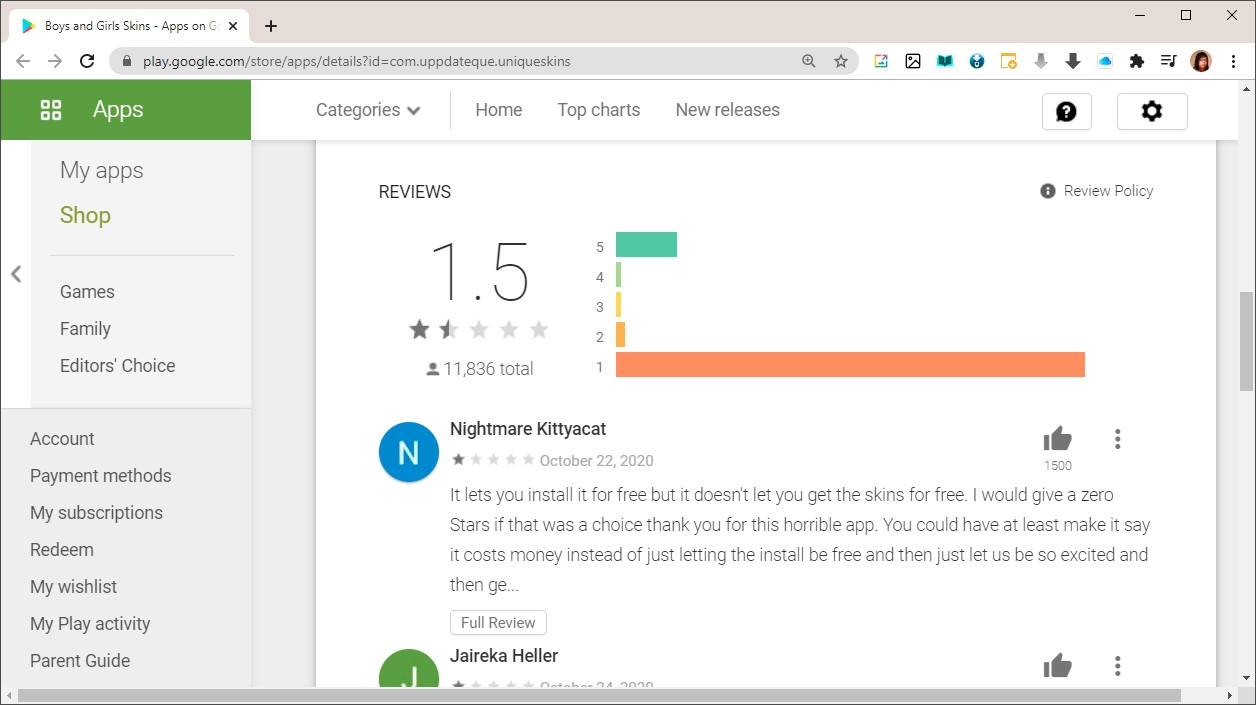Click the grey download arrow extension icon
This screenshot has height=705, width=1256.
[x=1041, y=61]
